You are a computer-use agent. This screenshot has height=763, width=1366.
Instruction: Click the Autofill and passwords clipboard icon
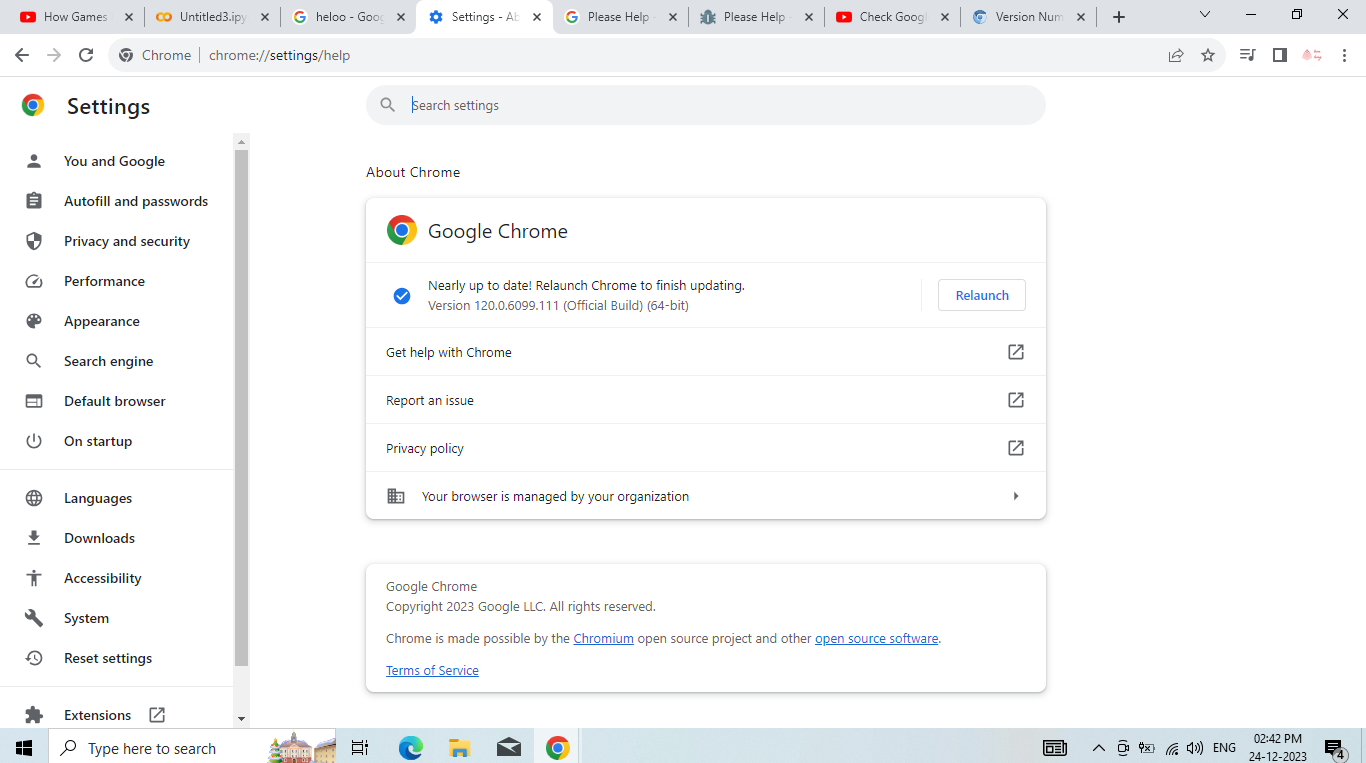pyautogui.click(x=34, y=201)
